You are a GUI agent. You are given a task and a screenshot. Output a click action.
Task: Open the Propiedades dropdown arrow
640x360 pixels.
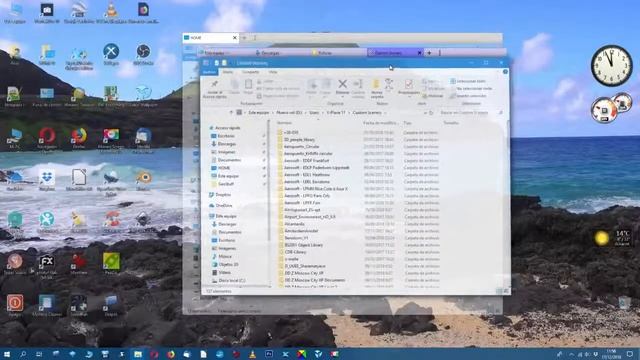pos(408,97)
